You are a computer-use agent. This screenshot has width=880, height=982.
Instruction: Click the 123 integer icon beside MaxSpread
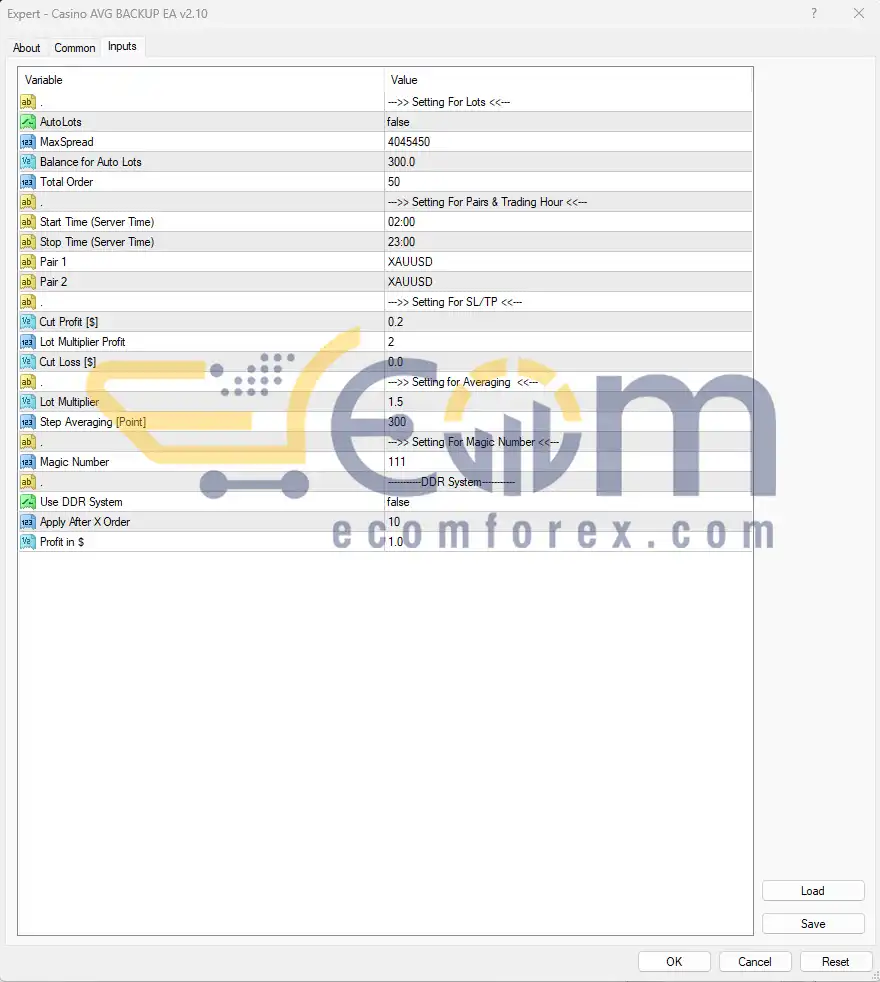coord(27,141)
